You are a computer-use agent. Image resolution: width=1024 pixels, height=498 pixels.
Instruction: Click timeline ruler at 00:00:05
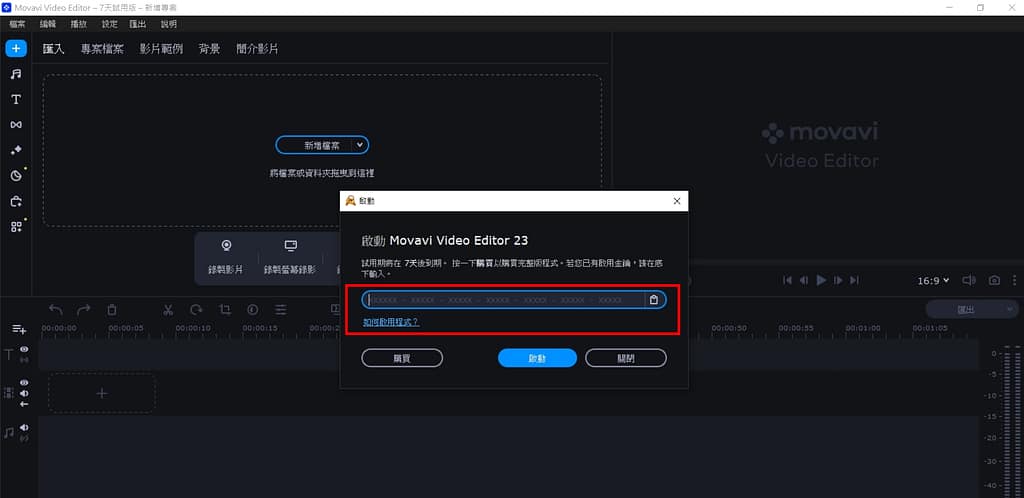click(x=125, y=328)
